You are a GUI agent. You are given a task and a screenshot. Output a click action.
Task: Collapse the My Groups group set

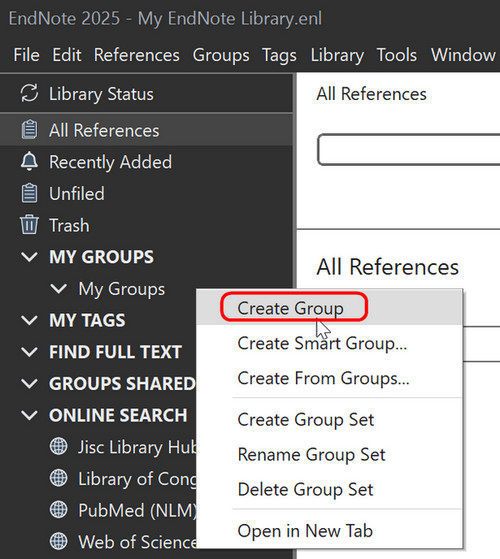[59, 288]
